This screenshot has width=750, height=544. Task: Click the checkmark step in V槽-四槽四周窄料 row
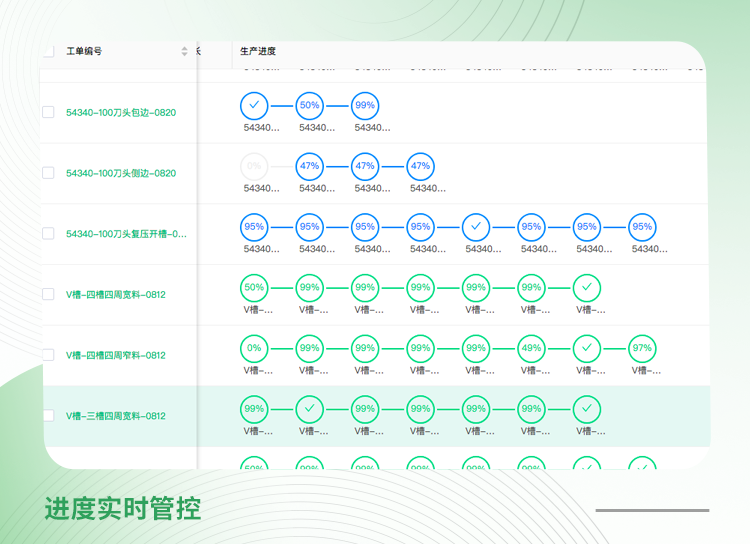(587, 349)
